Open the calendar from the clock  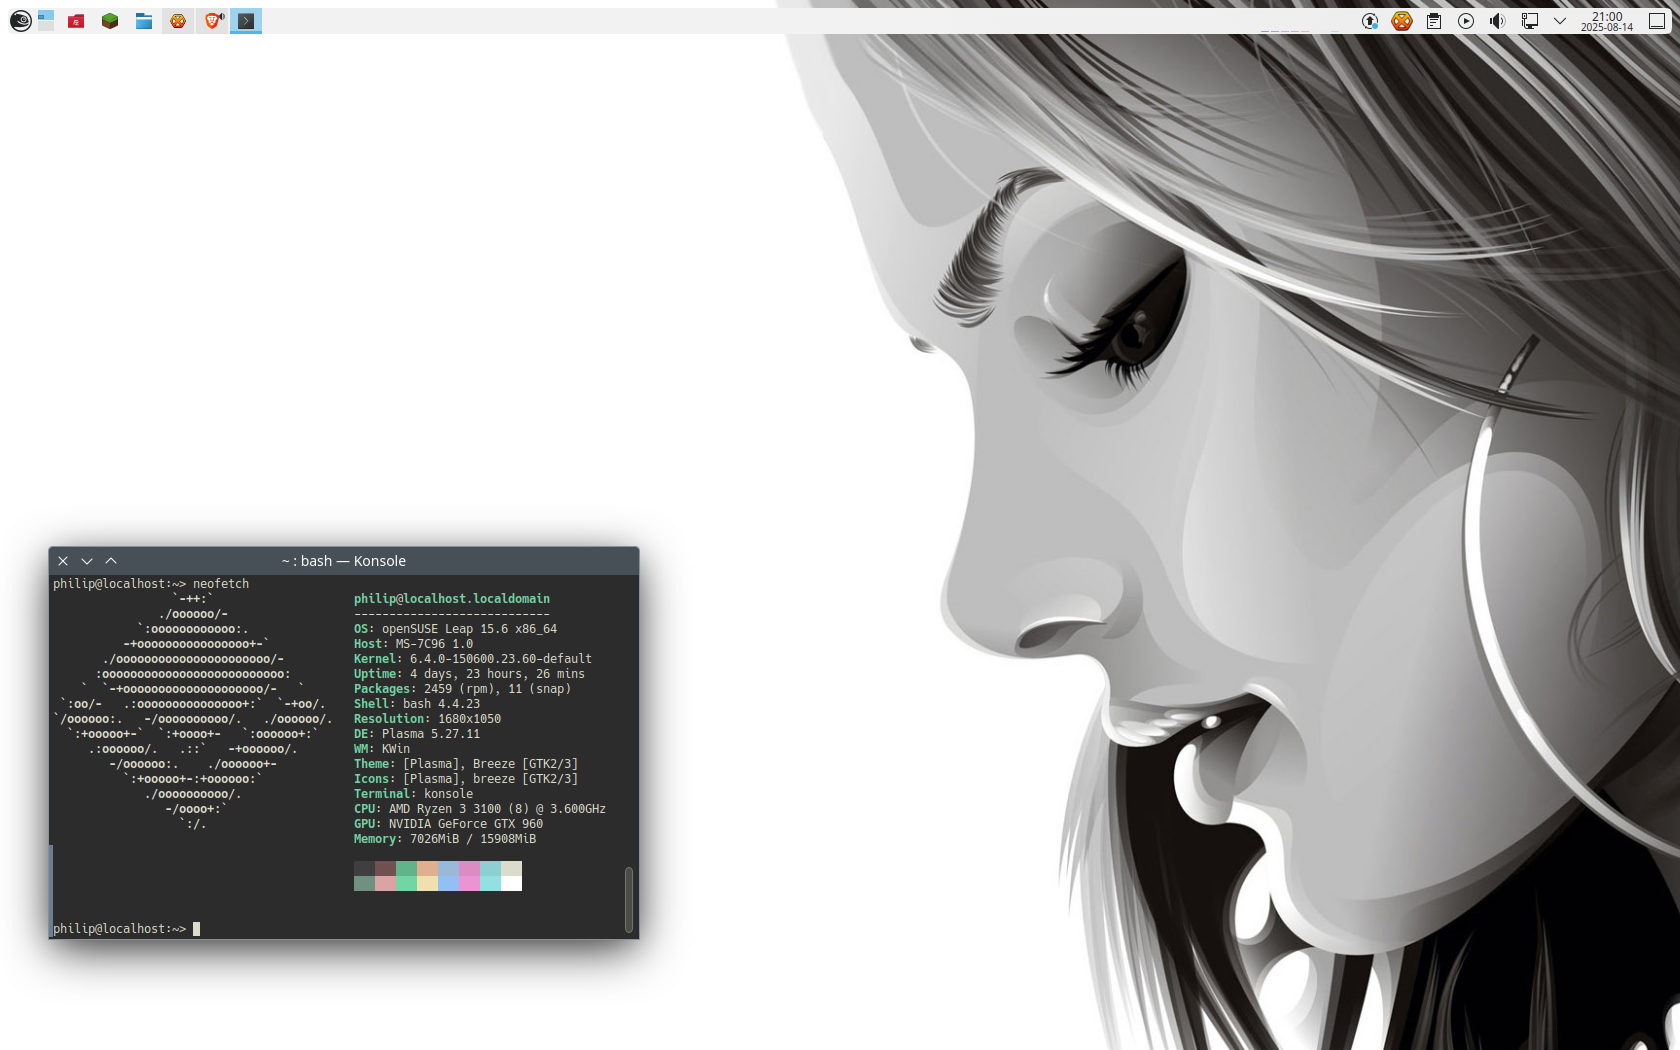click(1606, 21)
